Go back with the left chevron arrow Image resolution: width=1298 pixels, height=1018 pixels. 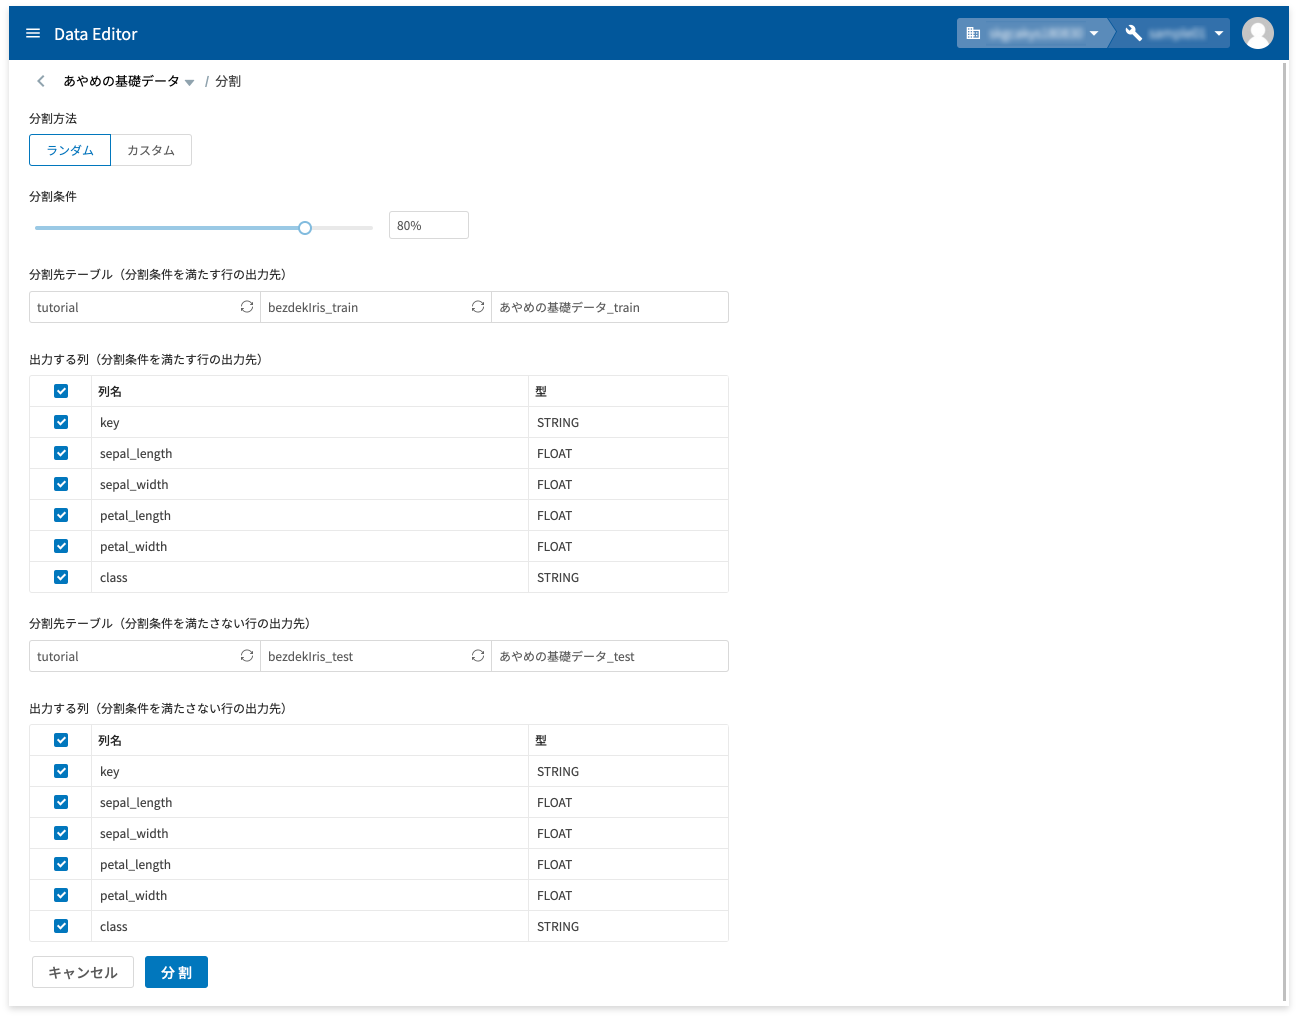click(41, 81)
